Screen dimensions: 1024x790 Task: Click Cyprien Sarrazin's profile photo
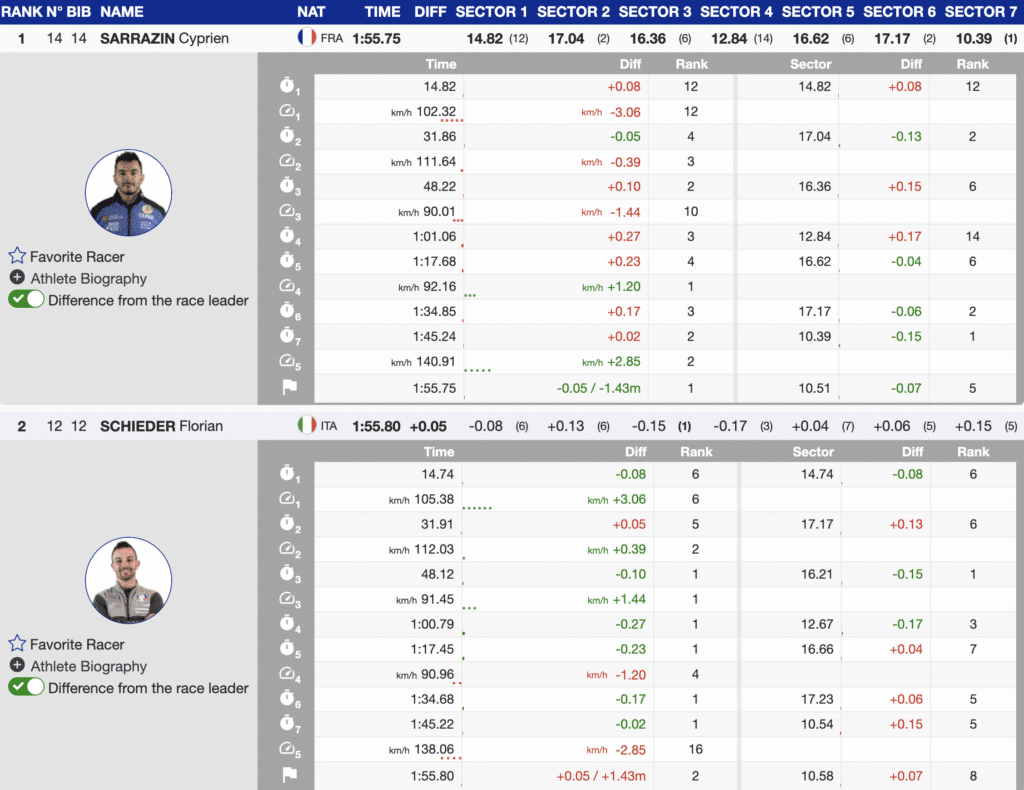click(x=128, y=193)
